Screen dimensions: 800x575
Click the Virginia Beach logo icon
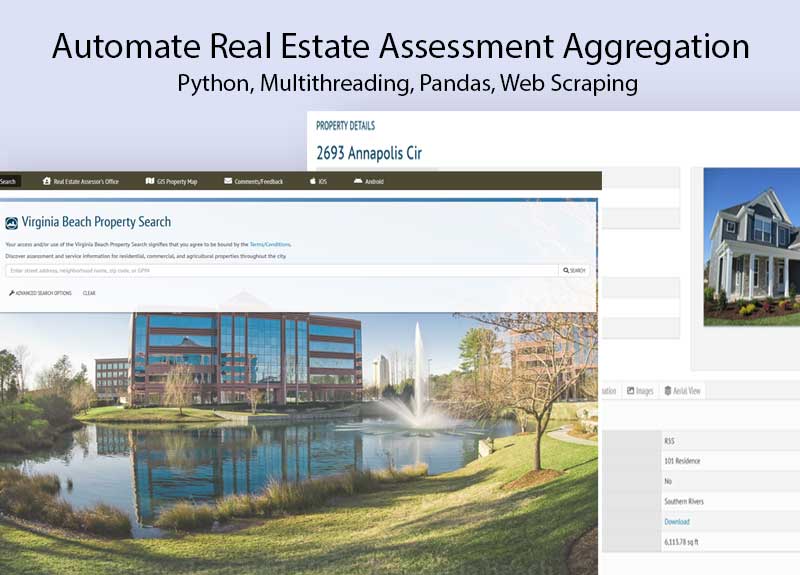coord(11,223)
